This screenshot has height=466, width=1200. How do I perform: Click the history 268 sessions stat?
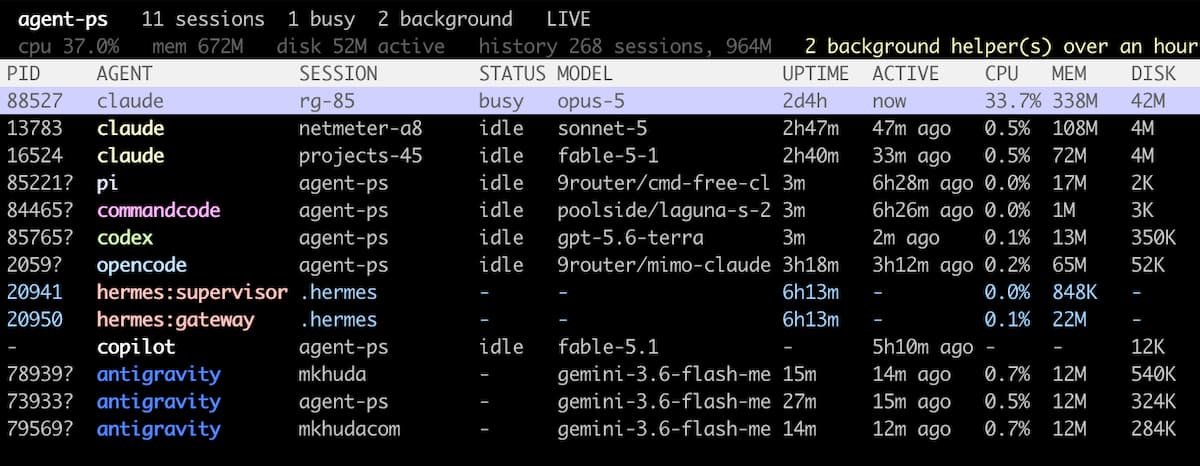tap(624, 46)
